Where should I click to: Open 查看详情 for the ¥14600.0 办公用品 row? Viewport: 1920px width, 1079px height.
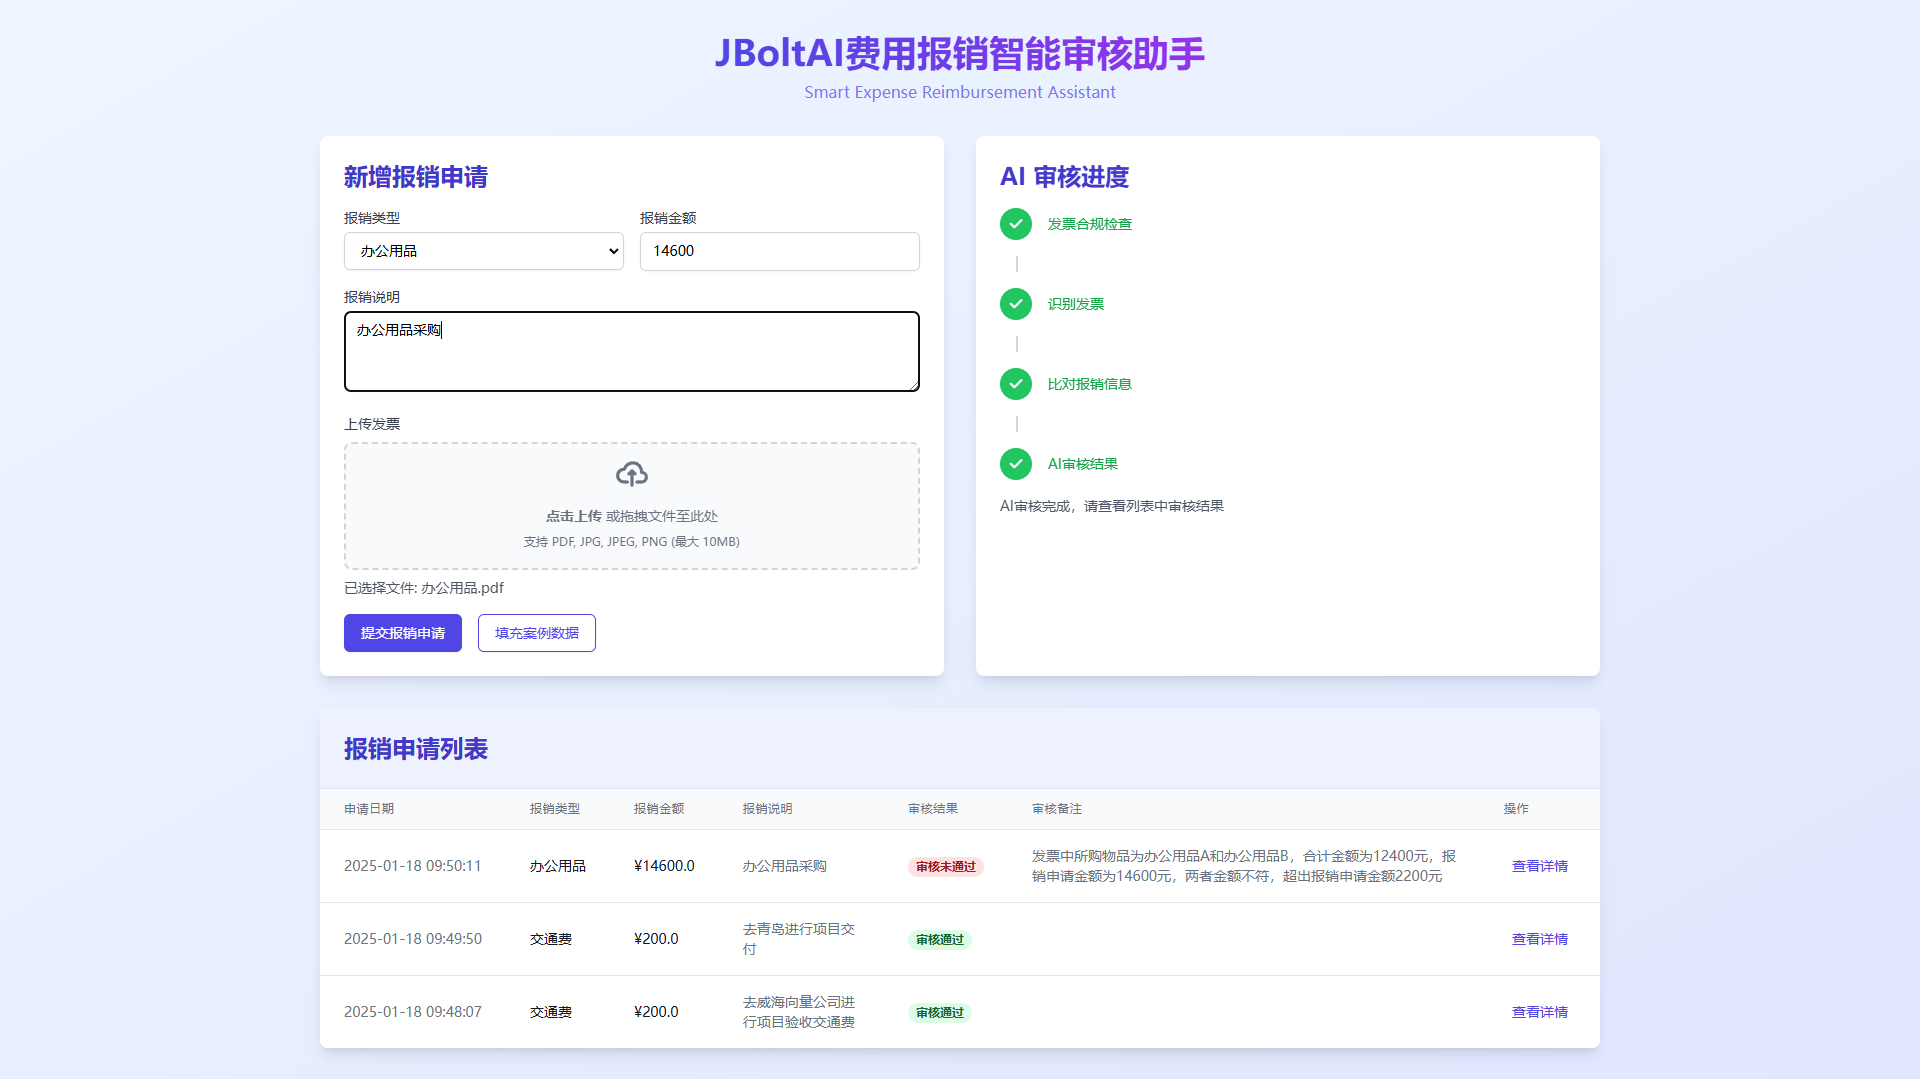1540,866
